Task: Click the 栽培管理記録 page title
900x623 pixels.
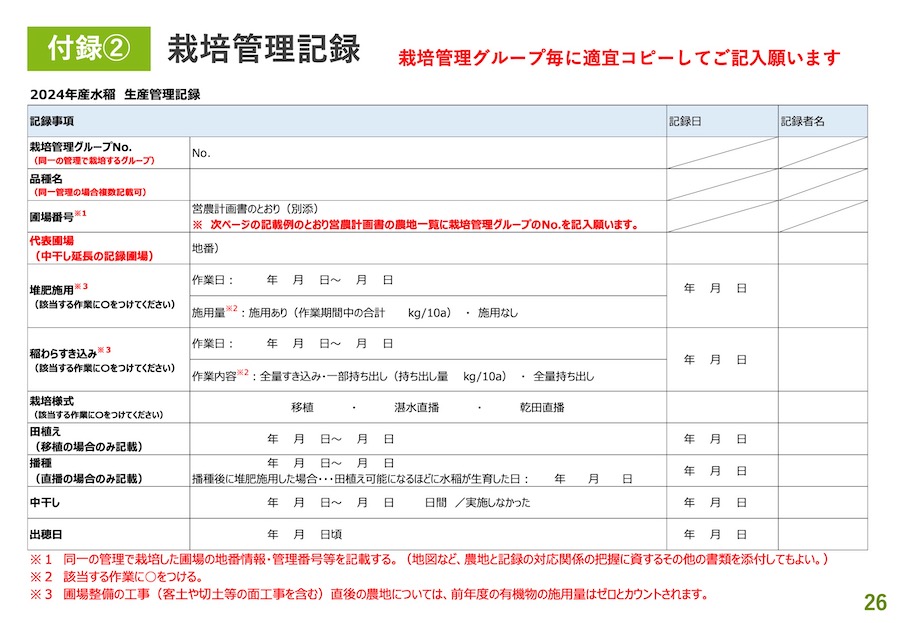Action: pos(264,48)
